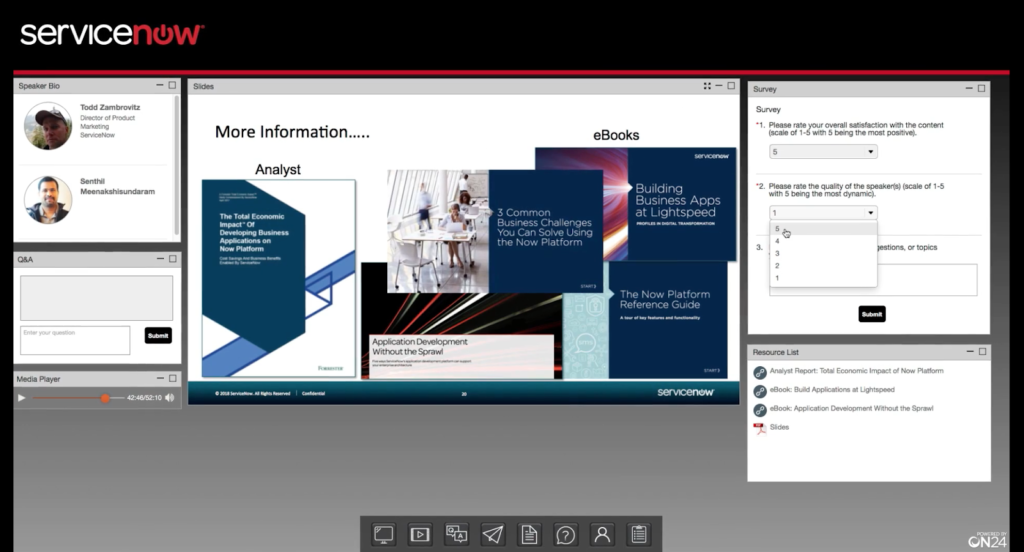Maximize the Resource List panel
Screen dimensions: 1024x552
(982, 351)
